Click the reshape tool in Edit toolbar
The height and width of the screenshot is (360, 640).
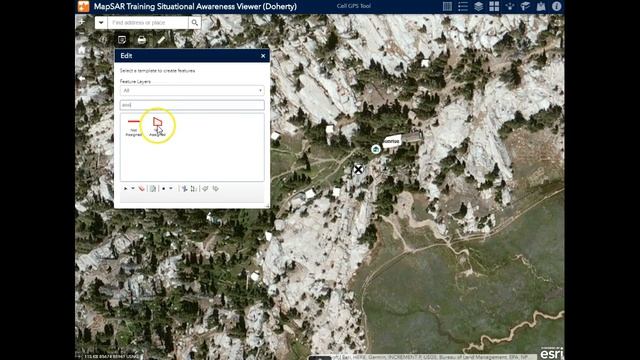coord(193,189)
